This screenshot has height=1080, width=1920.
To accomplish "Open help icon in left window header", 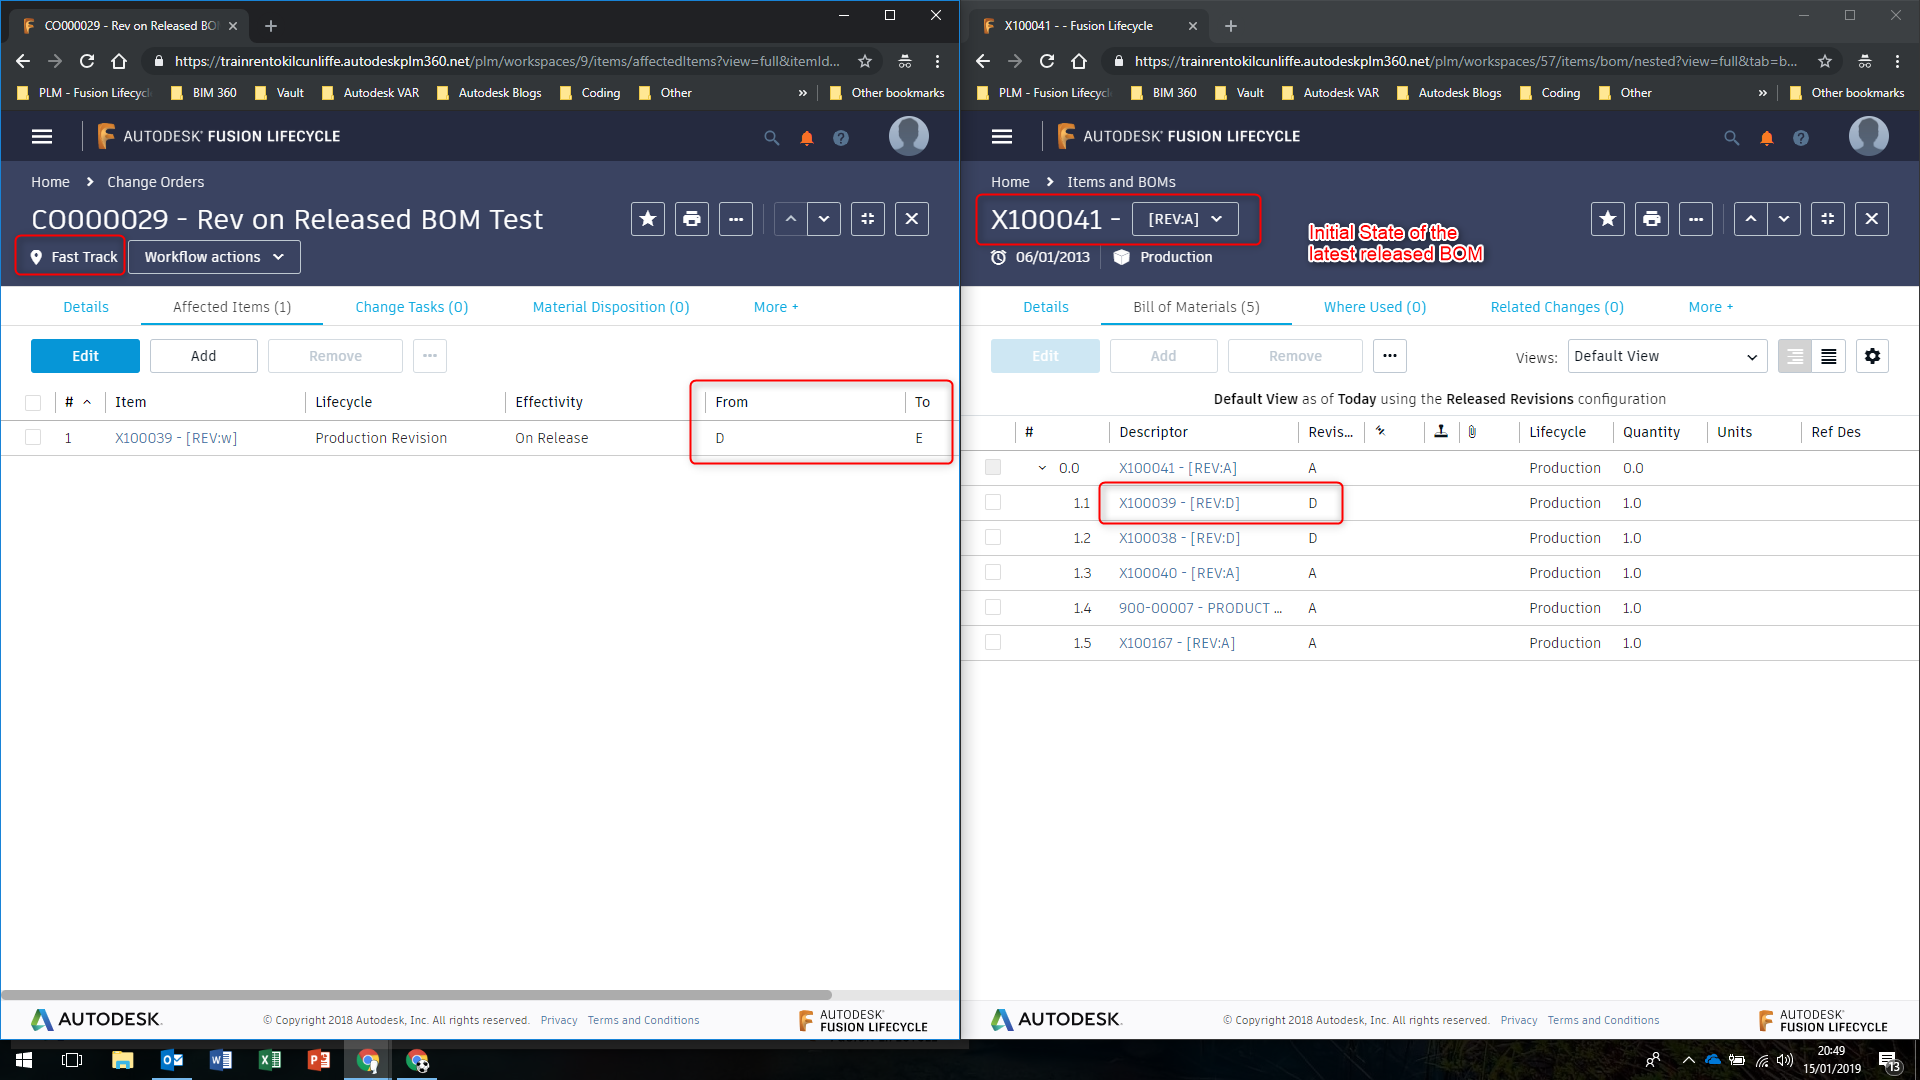I will pos(841,138).
